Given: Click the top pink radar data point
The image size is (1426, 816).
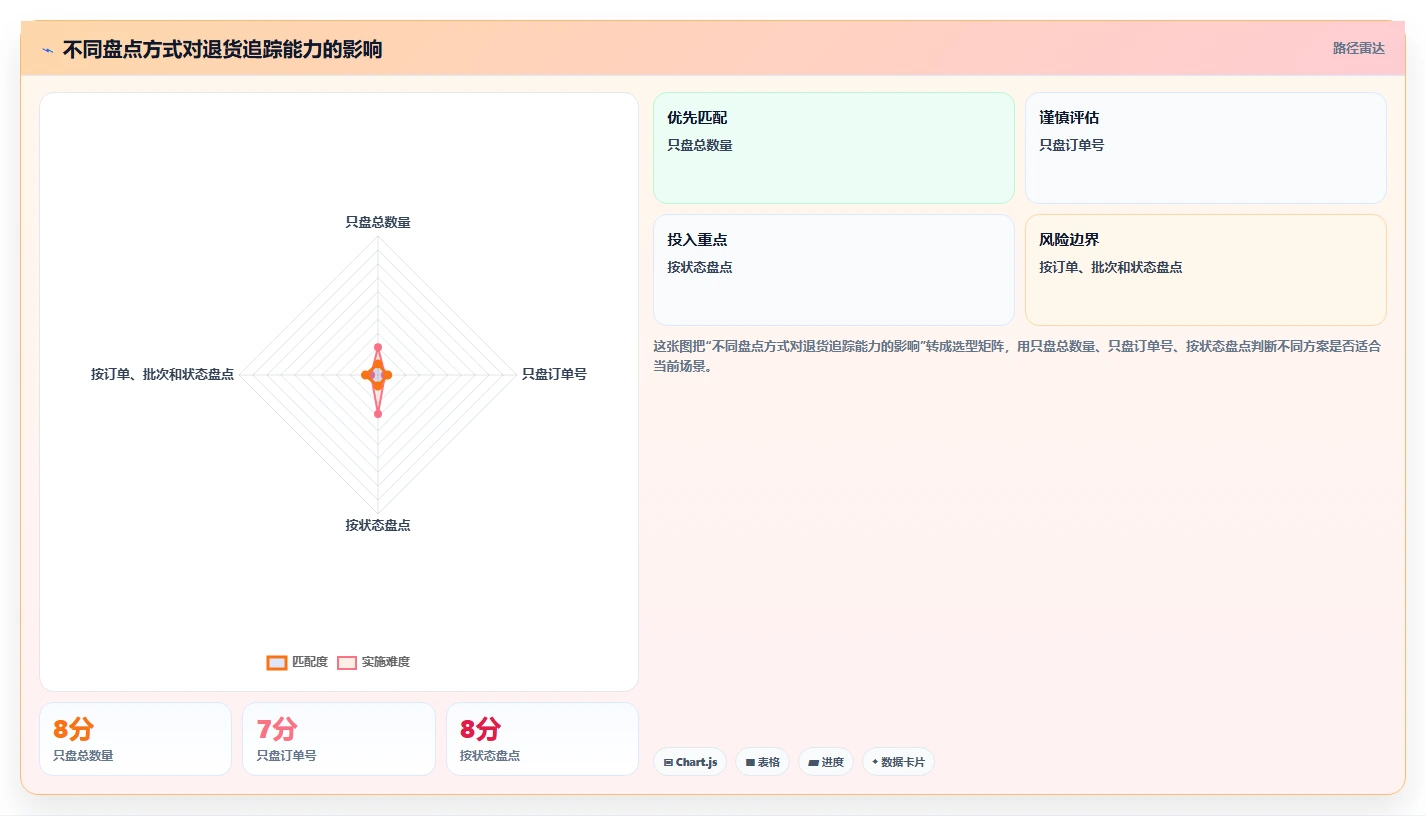Looking at the screenshot, I should 378,347.
